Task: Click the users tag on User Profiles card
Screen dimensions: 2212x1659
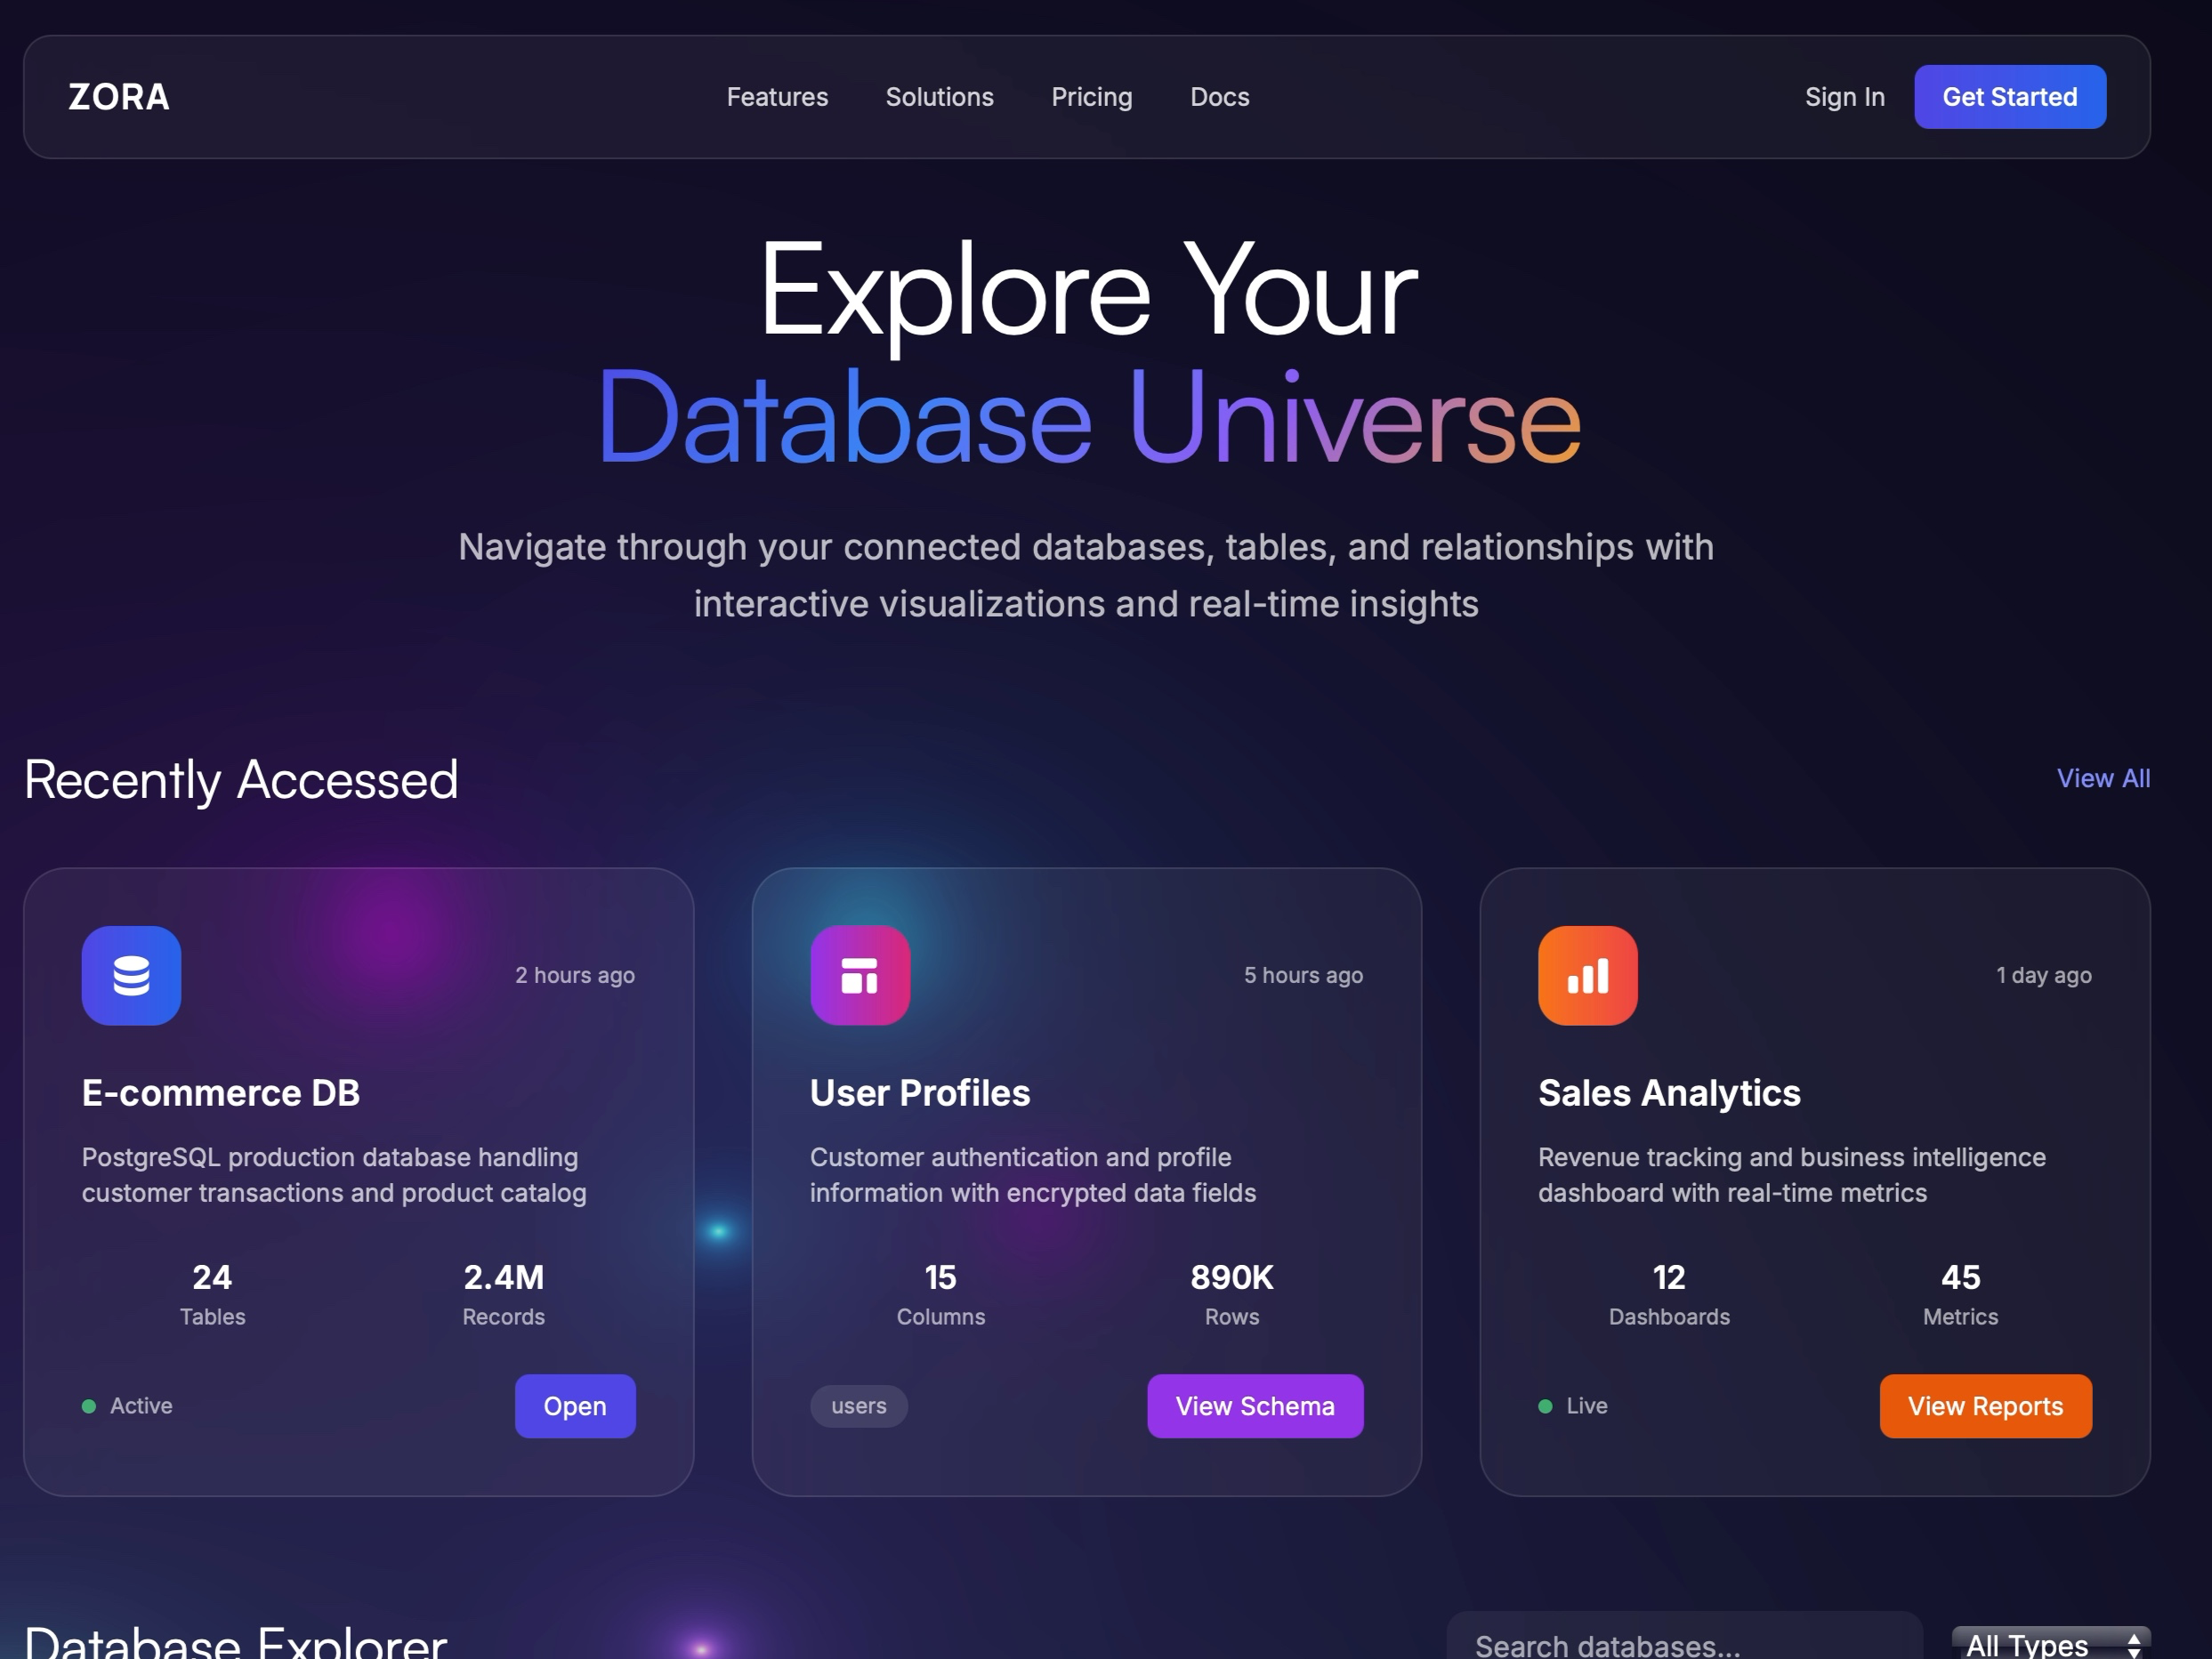Action: coord(858,1405)
